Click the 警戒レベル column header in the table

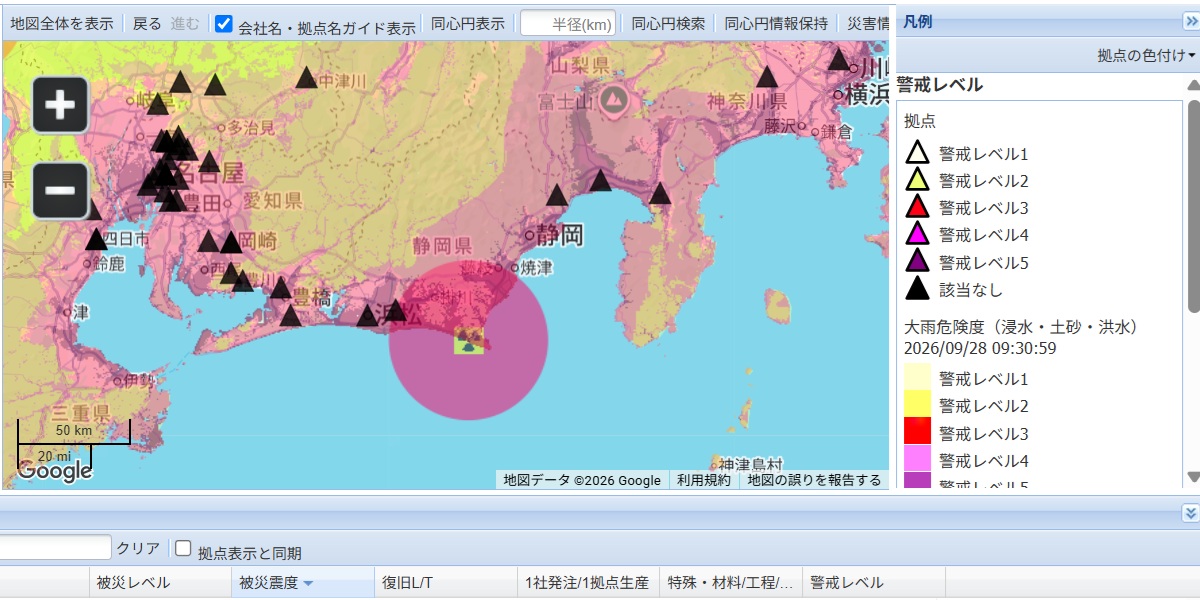tap(874, 583)
